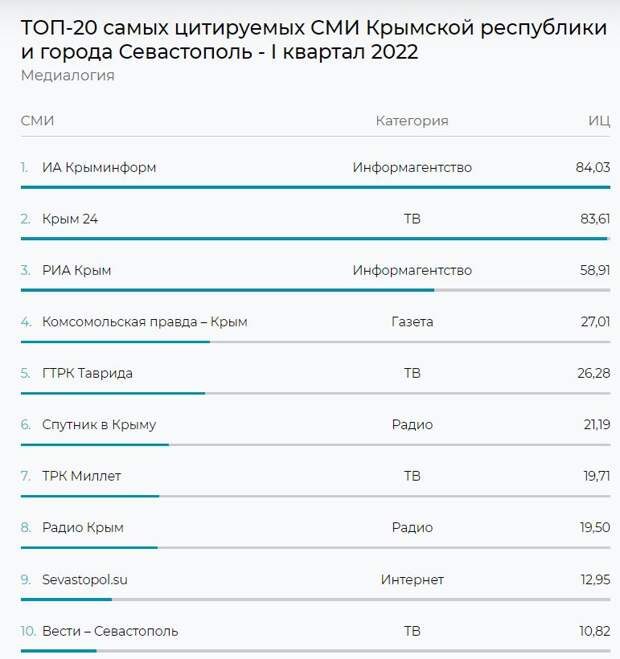Click the РИА Крым progress bar
Screen dimensions: 620x659
coord(227,290)
